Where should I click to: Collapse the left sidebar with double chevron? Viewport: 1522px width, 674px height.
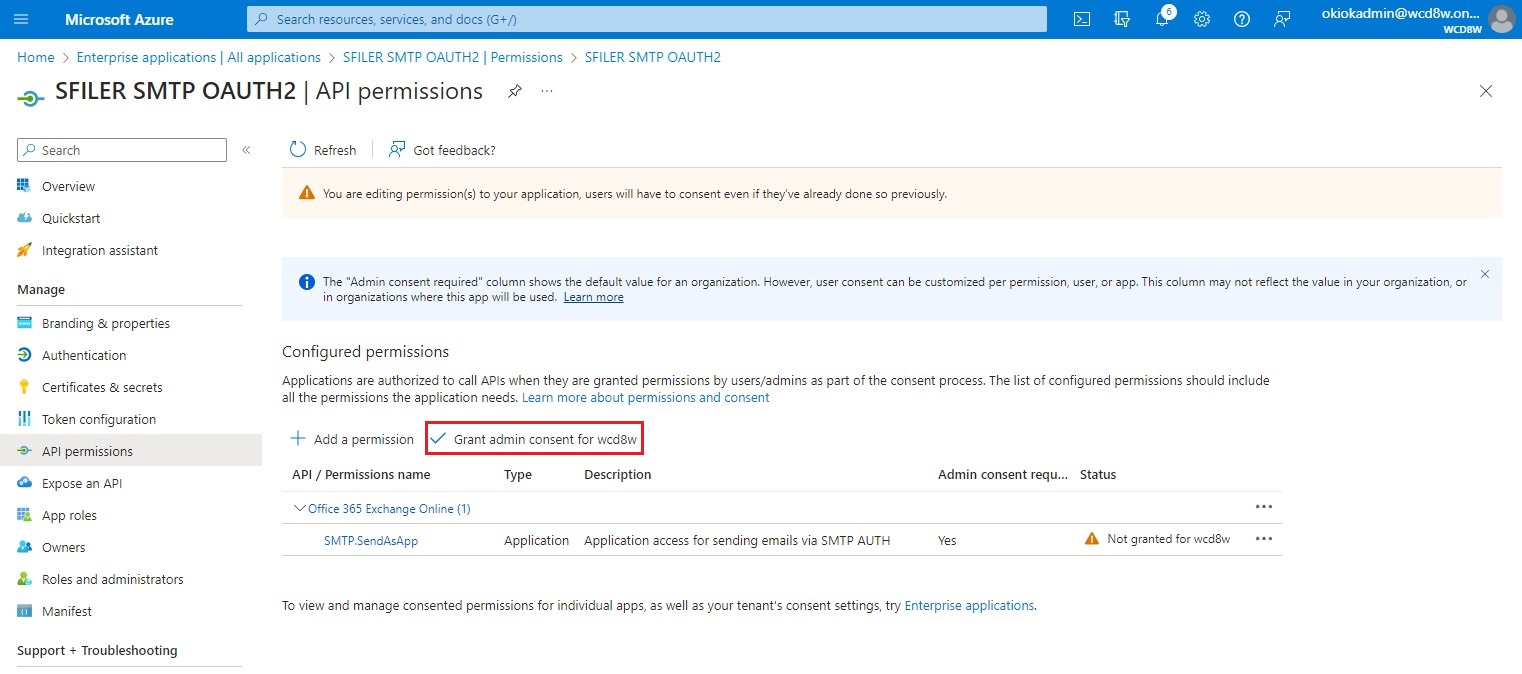(246, 150)
